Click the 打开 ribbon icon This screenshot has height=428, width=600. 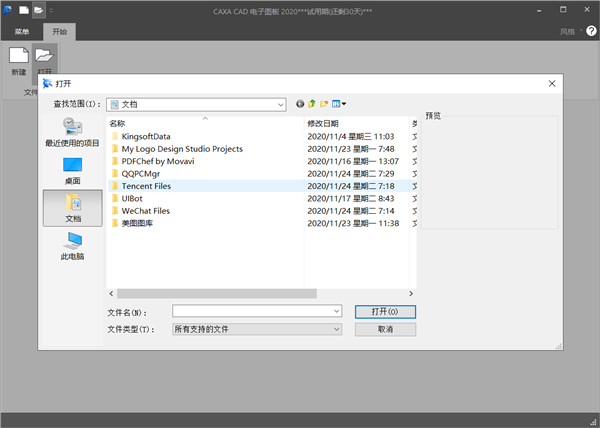(44, 56)
